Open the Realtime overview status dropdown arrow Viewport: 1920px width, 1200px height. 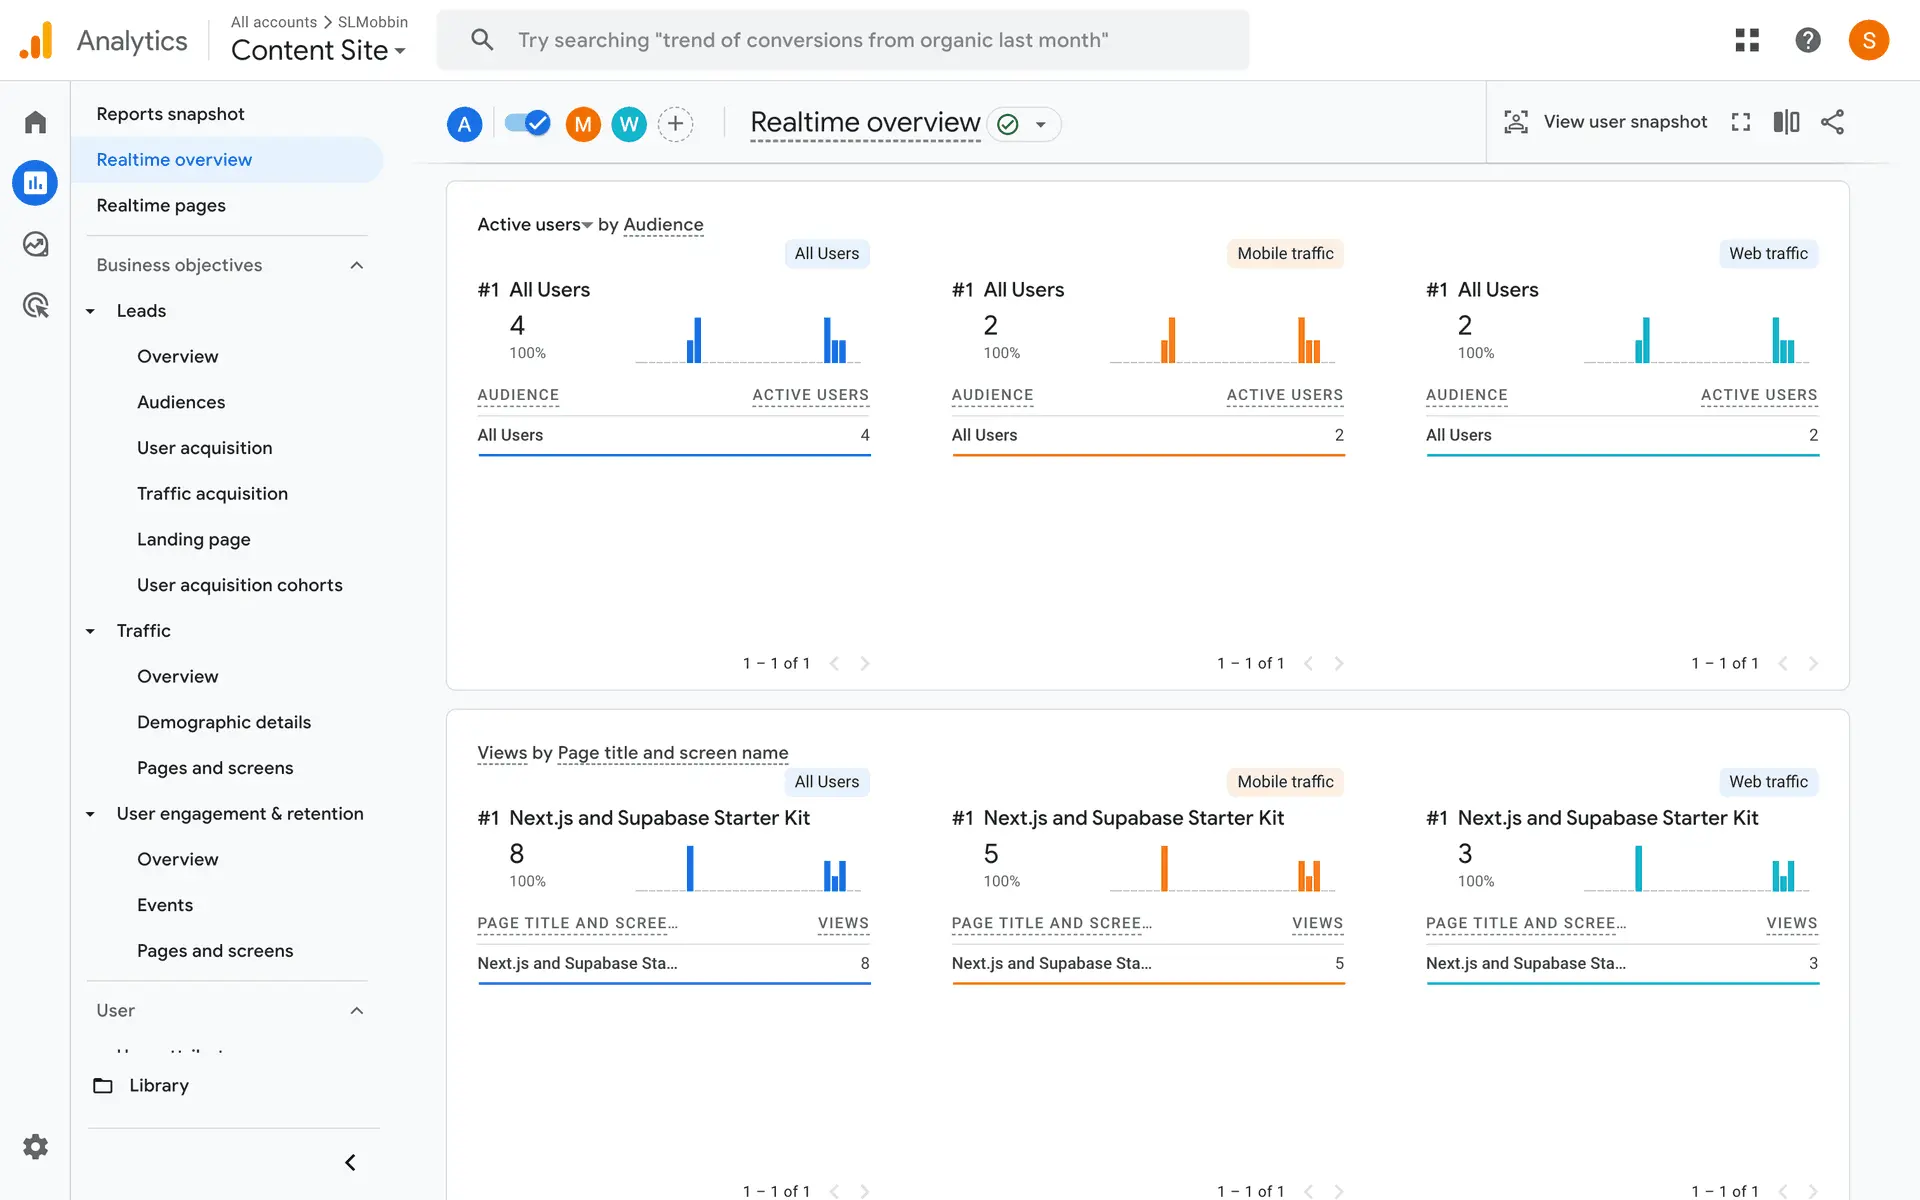1041,124
